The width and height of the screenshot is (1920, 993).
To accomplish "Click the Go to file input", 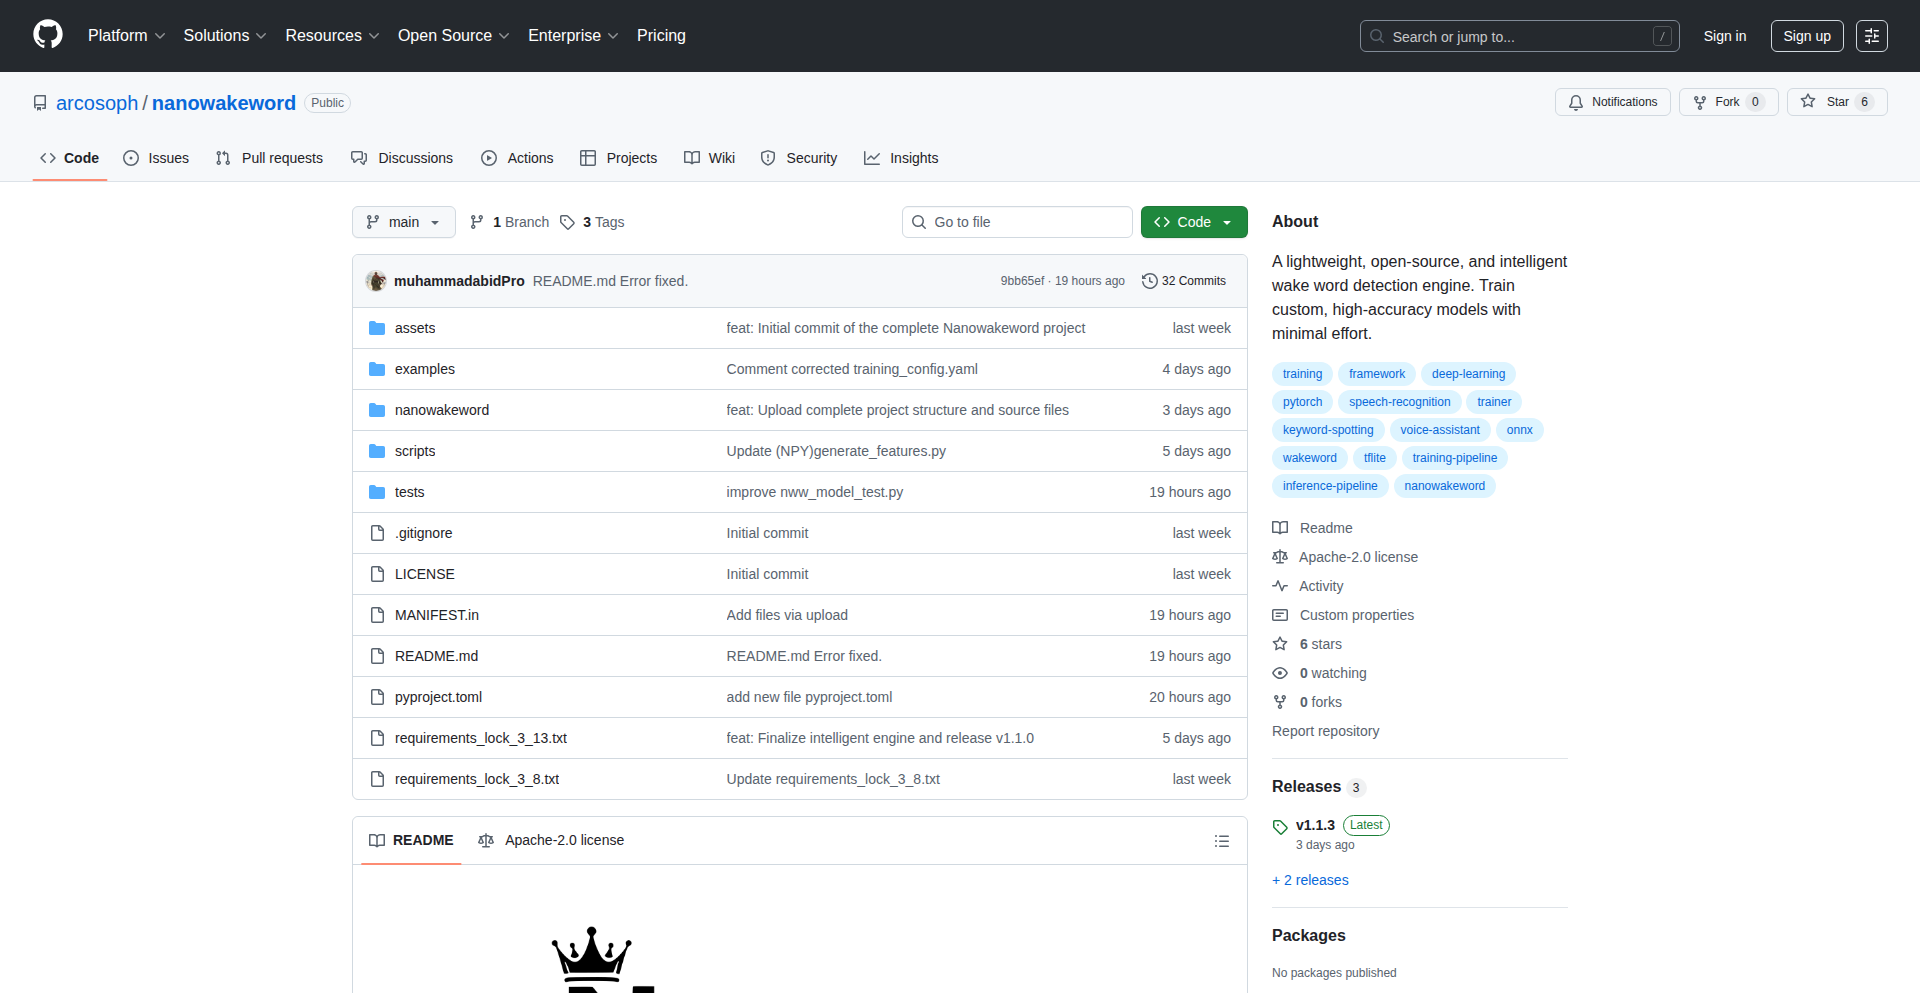I will pos(1017,222).
